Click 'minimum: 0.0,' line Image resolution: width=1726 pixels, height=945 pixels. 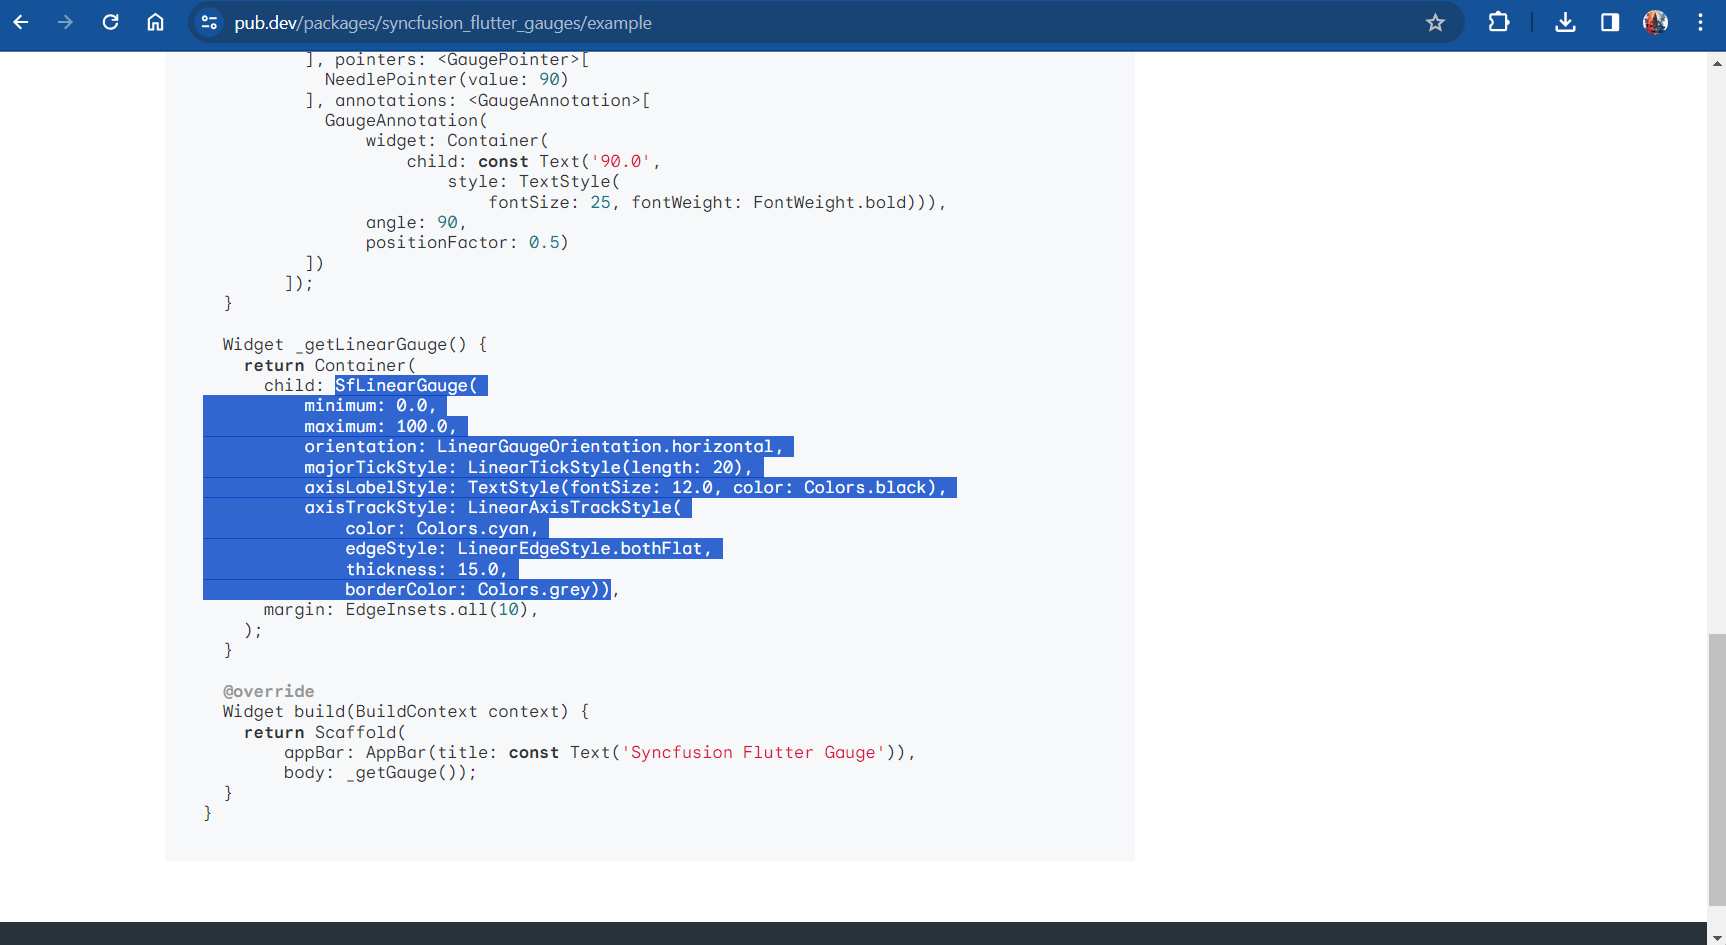click(x=371, y=406)
